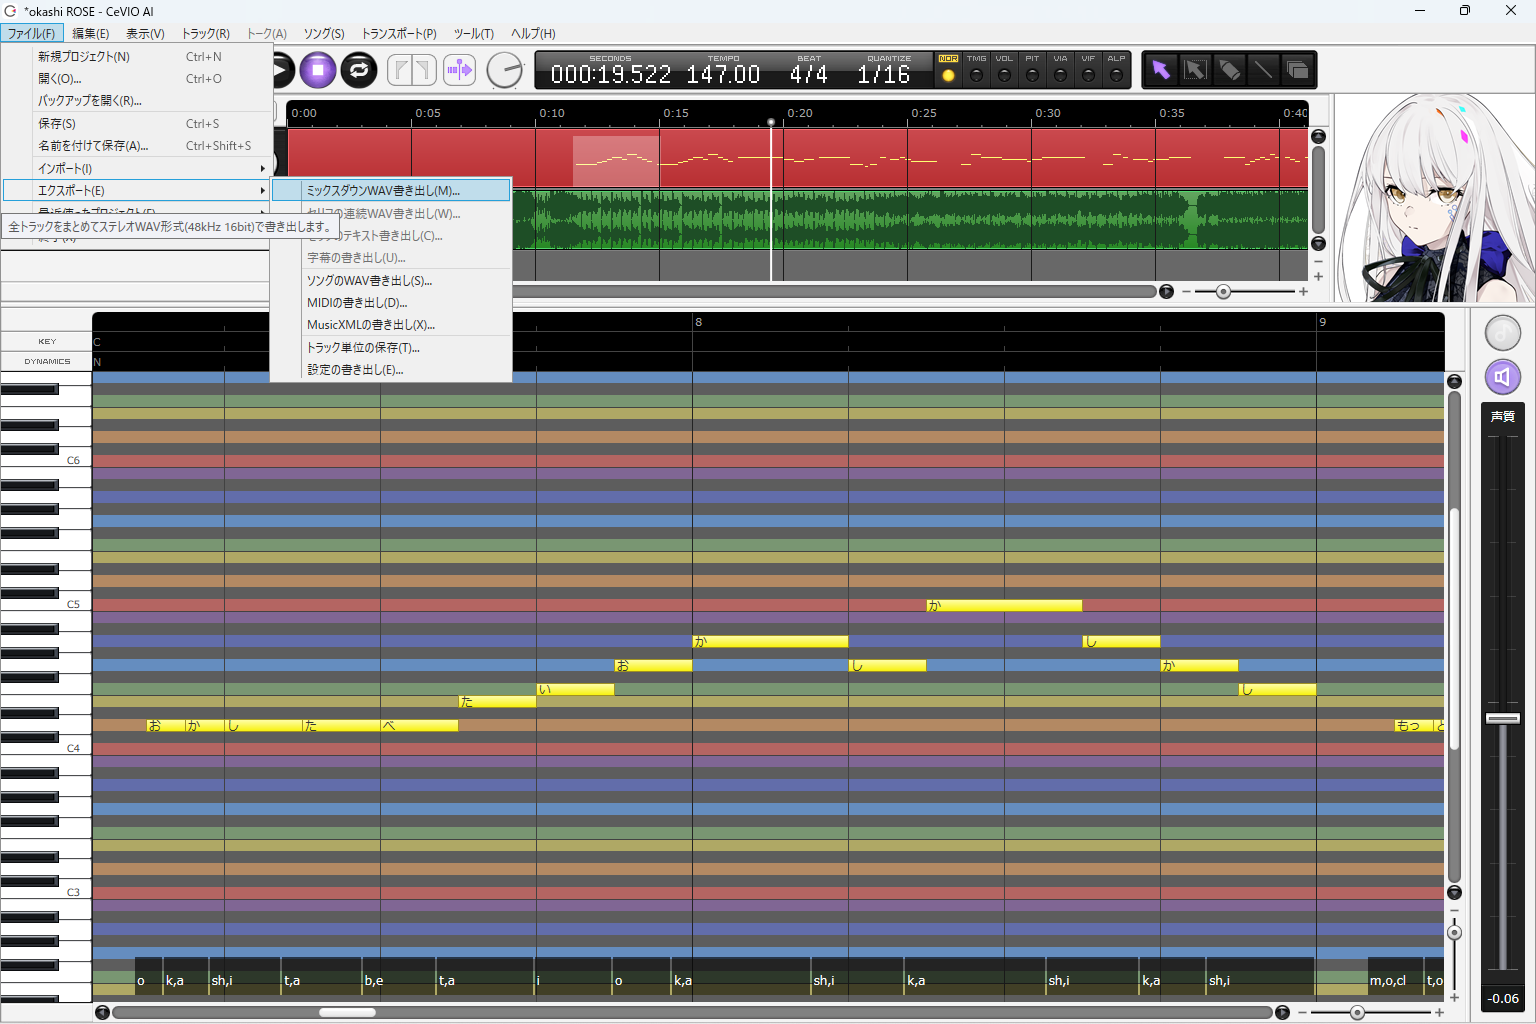
Task: Toggle the loop playback button
Action: (359, 70)
